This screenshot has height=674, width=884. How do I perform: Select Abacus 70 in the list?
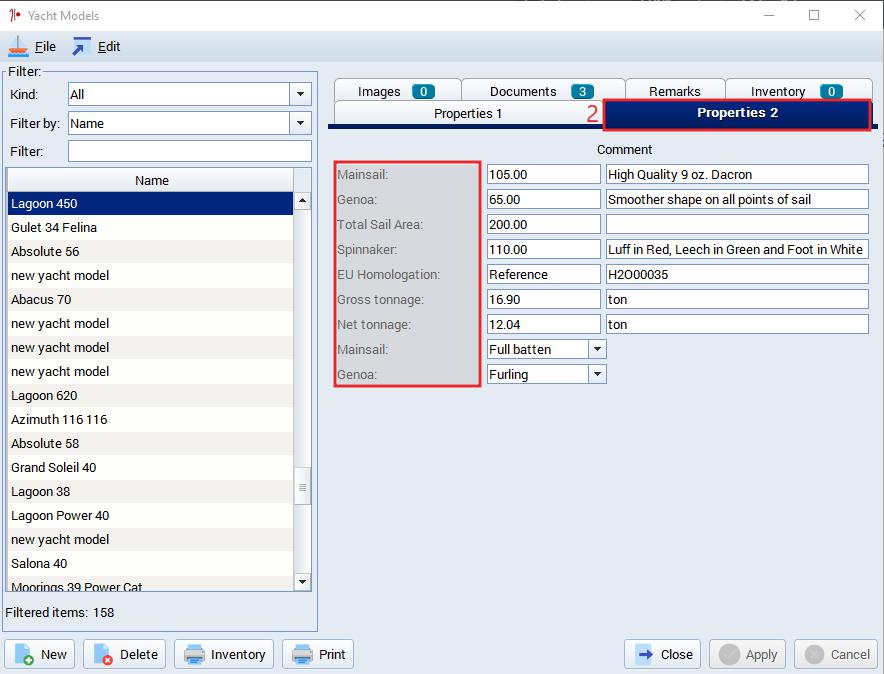[151, 299]
